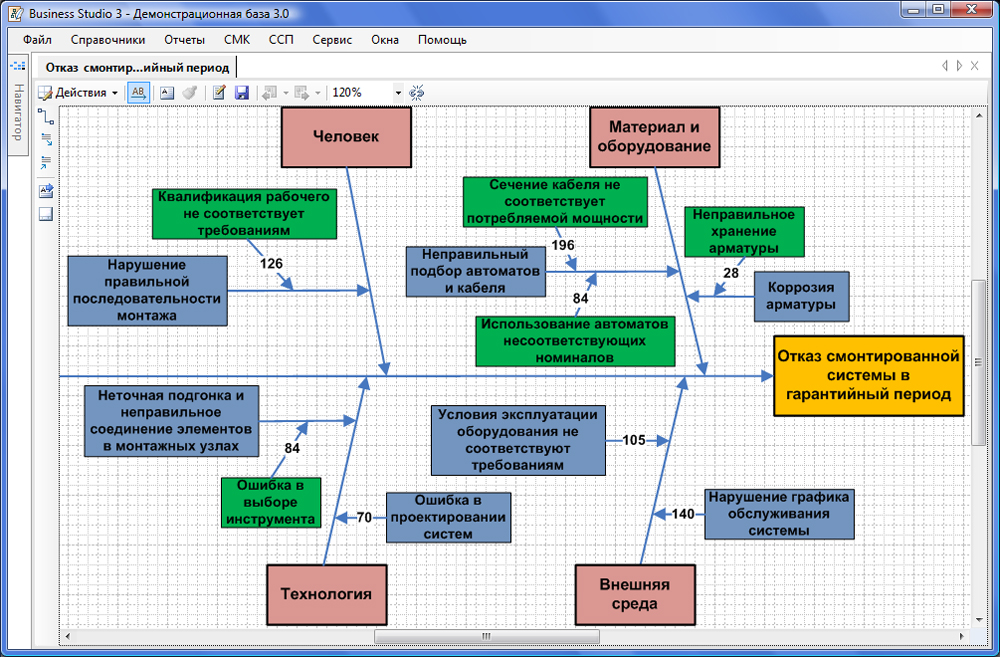The width and height of the screenshot is (1000, 657).
Task: Expand the 120% zoom level dropdown
Action: click(x=398, y=92)
